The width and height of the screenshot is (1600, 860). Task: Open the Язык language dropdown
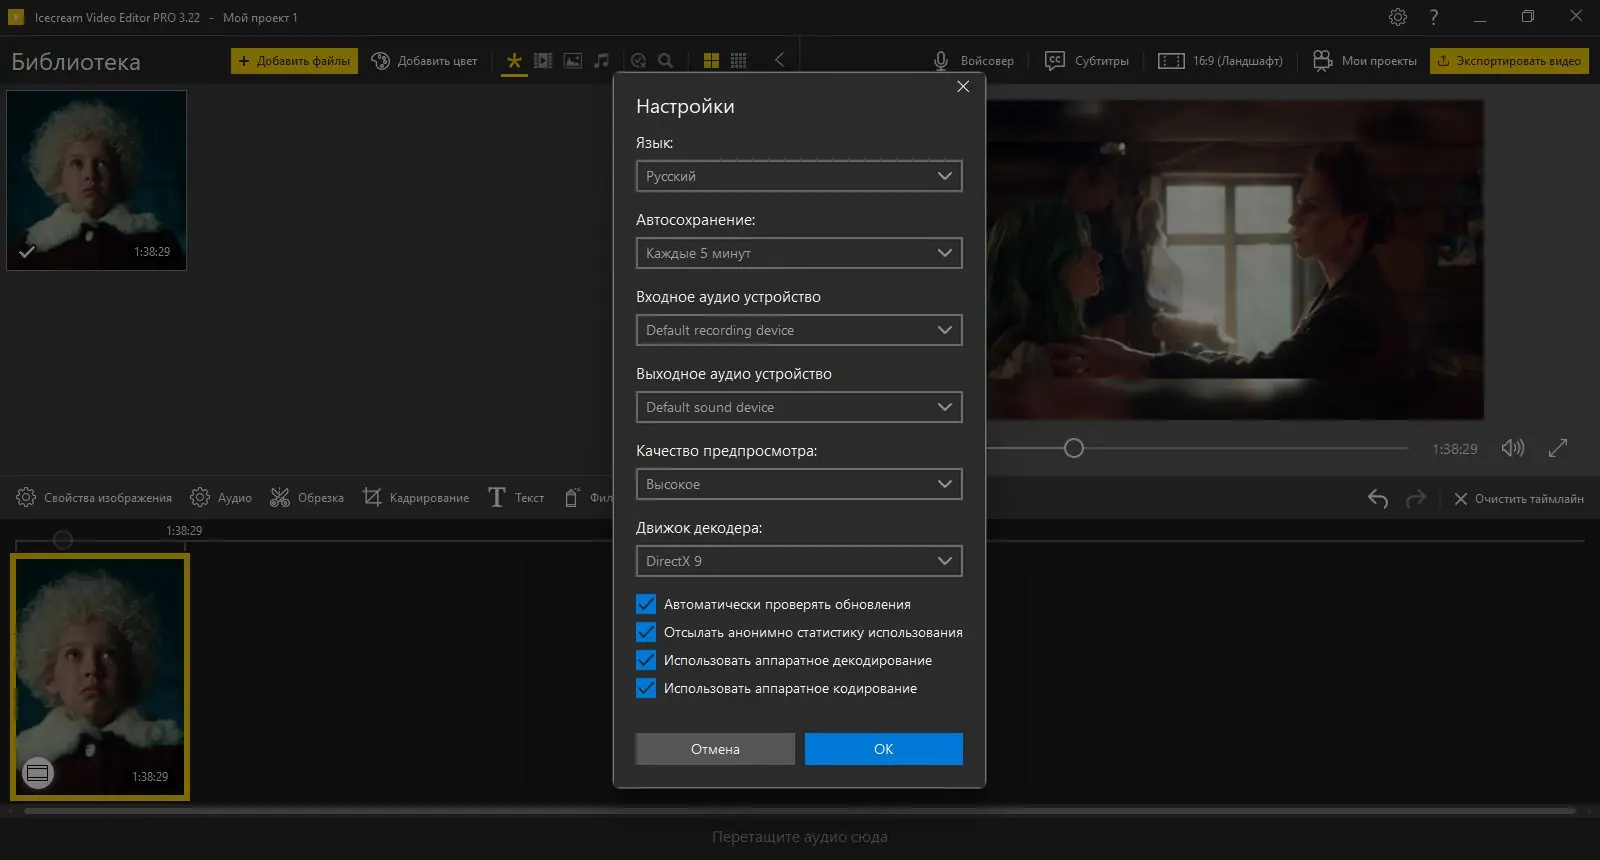(798, 176)
